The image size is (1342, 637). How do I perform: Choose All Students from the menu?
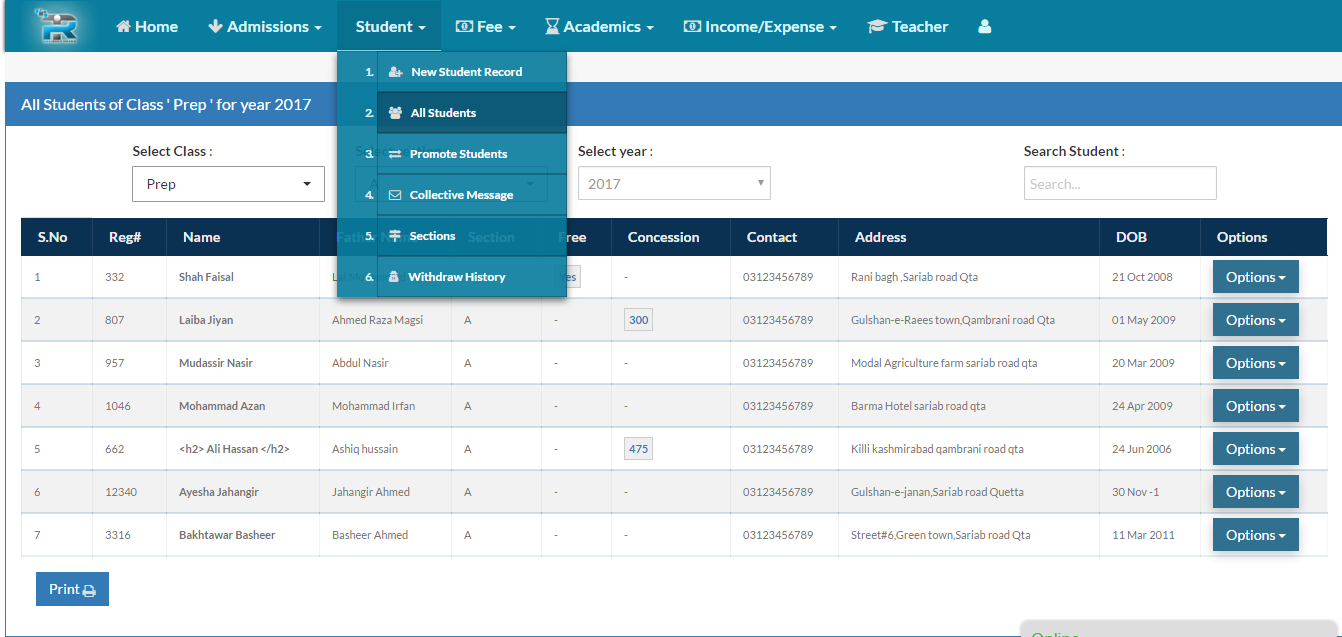tap(472, 113)
